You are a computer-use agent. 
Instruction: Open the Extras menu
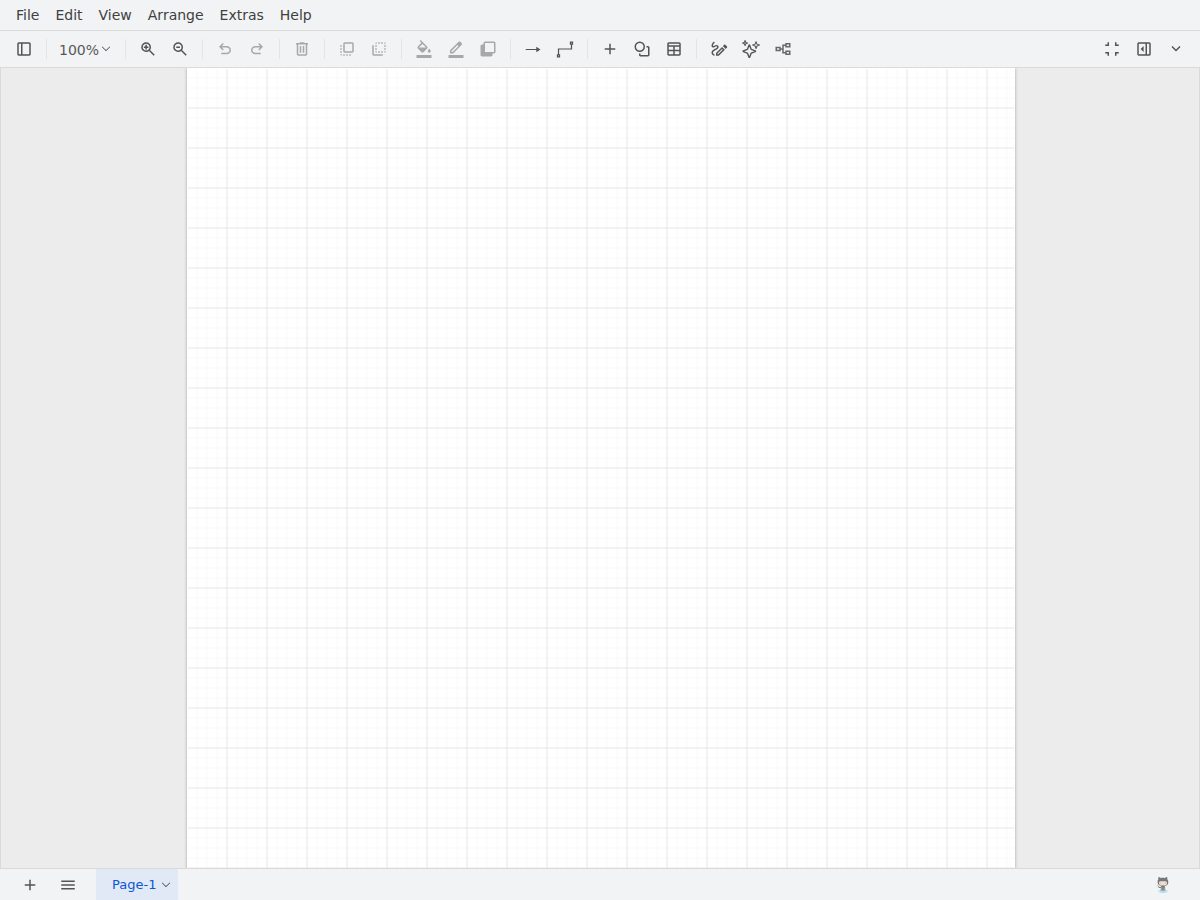click(241, 15)
